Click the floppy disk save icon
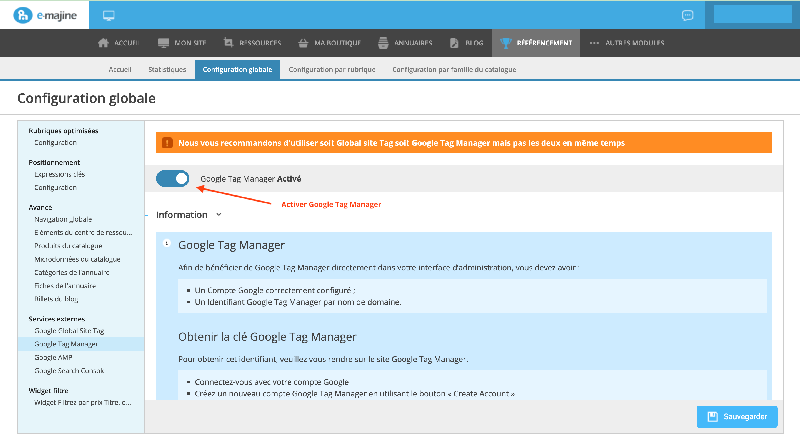 coord(712,417)
